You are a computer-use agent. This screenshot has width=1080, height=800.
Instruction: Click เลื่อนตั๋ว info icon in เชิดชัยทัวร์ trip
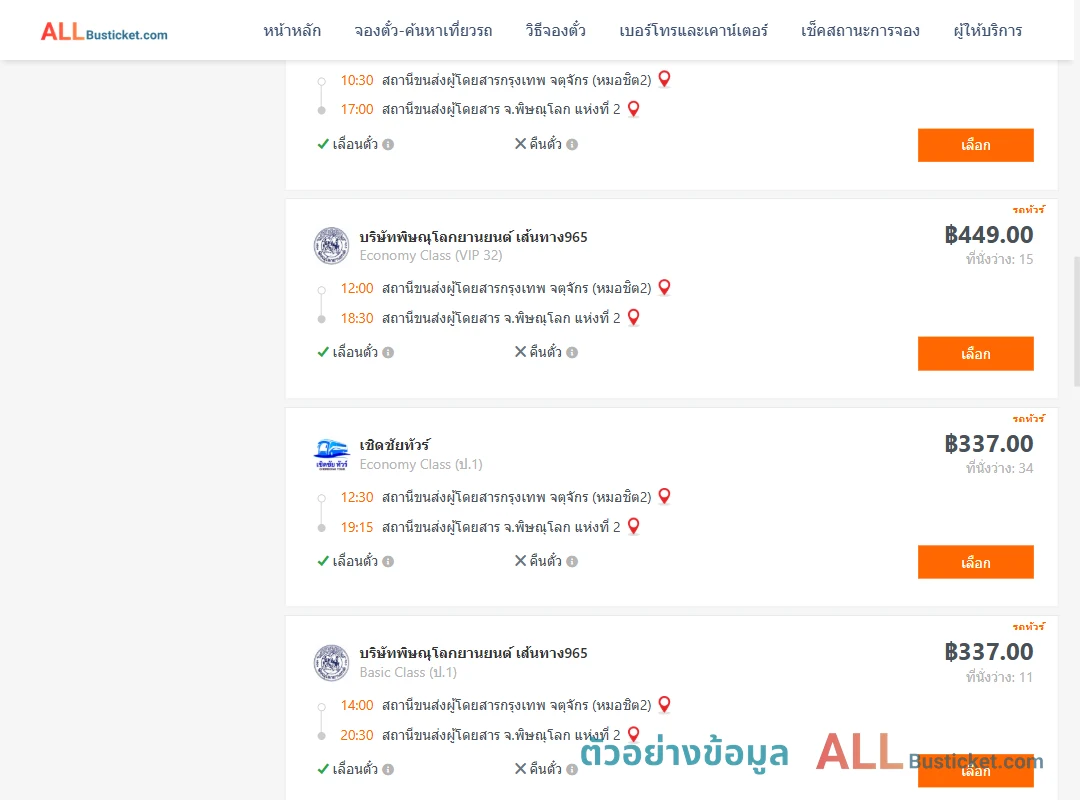pyautogui.click(x=388, y=562)
